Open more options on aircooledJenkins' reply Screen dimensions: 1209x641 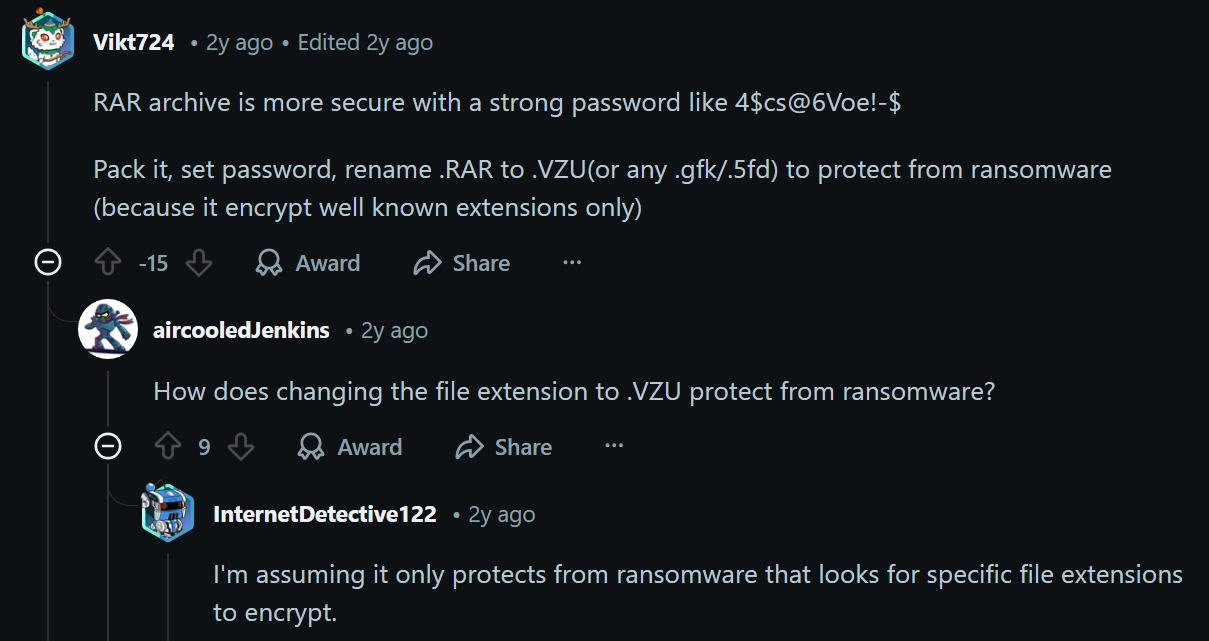tap(614, 447)
